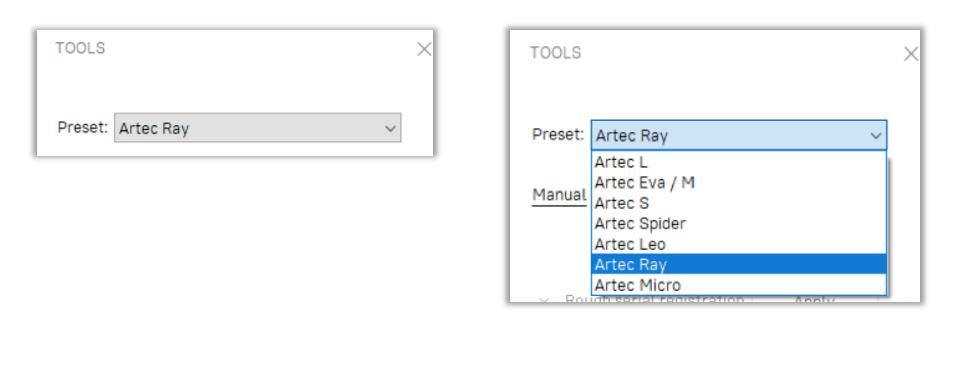Select Artec L preset
Screen dimensions: 967x374
point(739,162)
